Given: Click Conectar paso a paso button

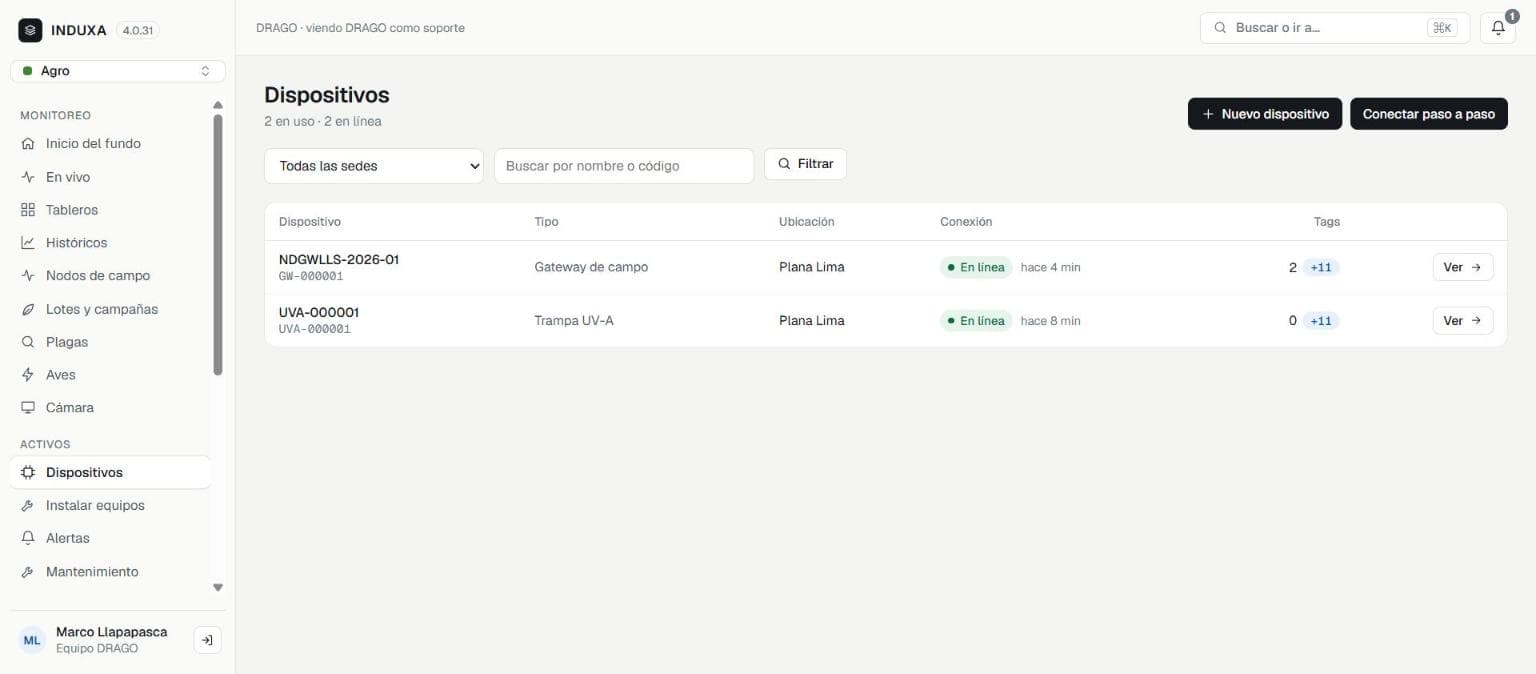Looking at the screenshot, I should (1429, 114).
